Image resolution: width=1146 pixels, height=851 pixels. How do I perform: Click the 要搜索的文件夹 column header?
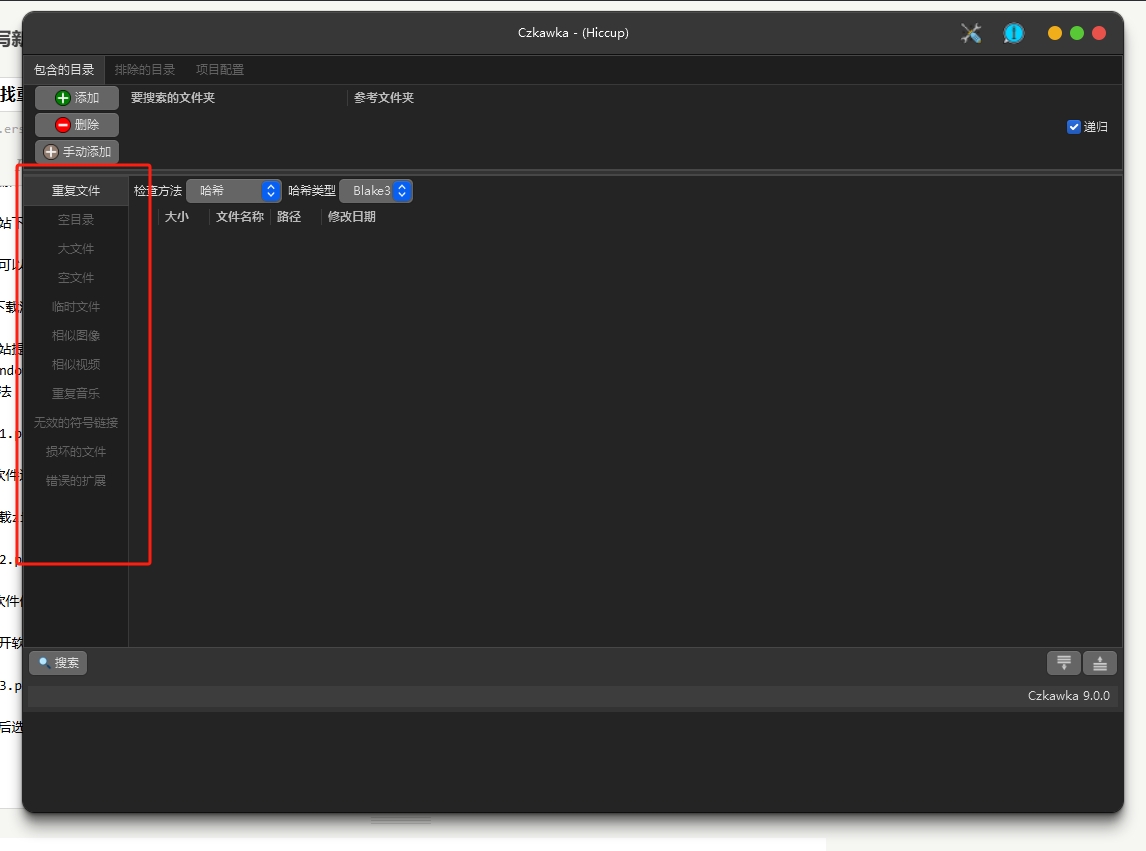point(172,98)
